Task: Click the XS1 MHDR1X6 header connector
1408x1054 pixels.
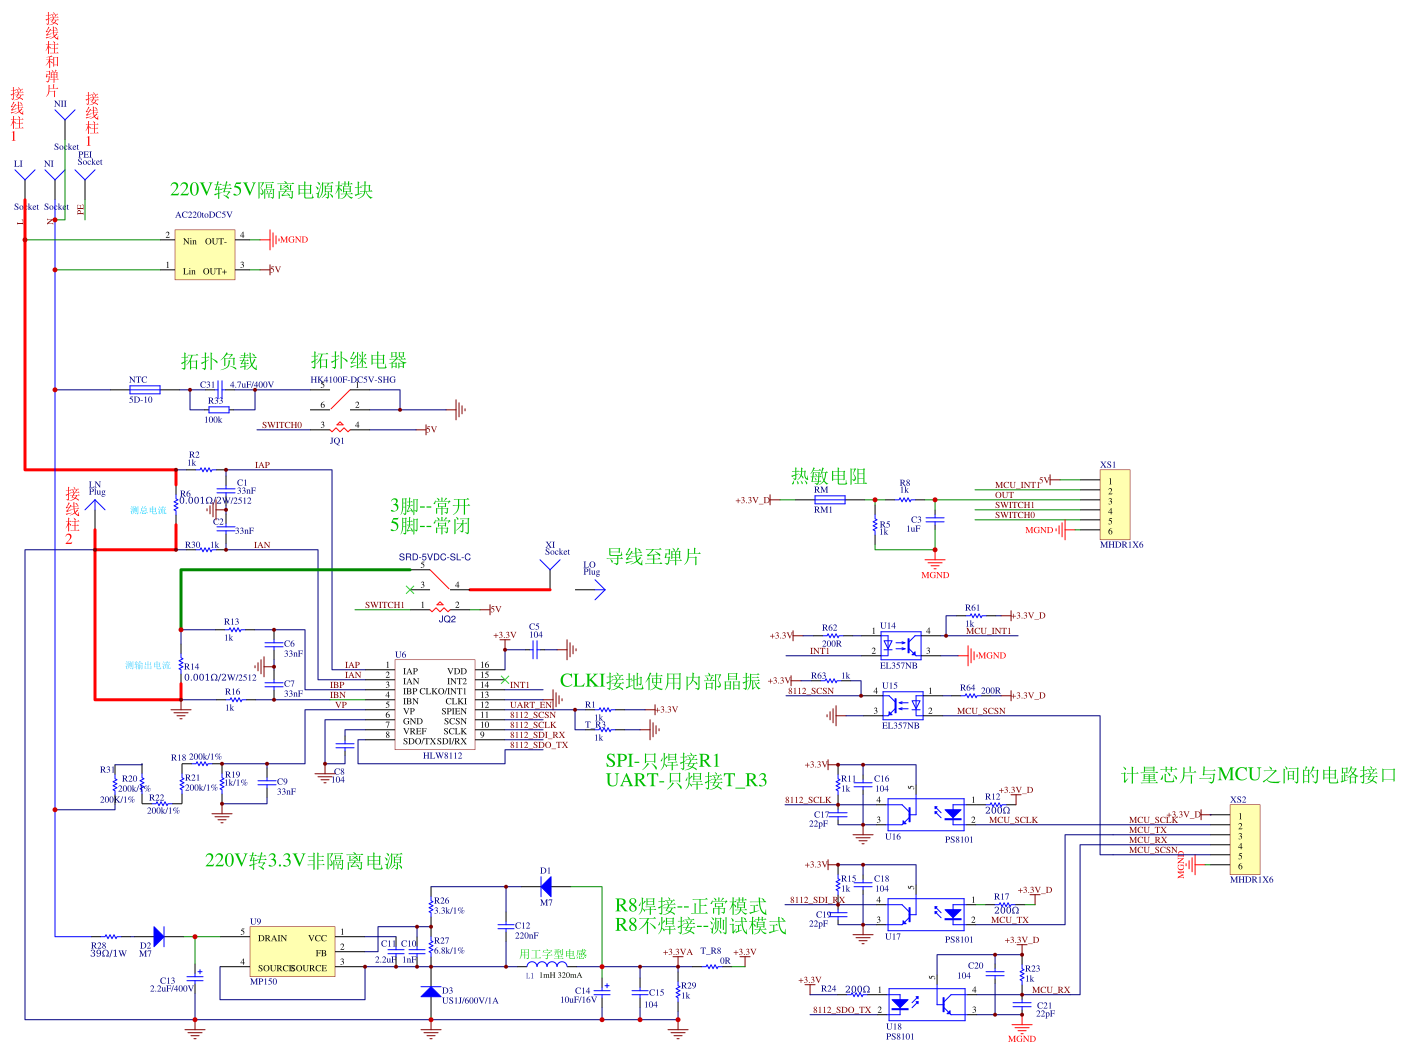Action: (1114, 506)
